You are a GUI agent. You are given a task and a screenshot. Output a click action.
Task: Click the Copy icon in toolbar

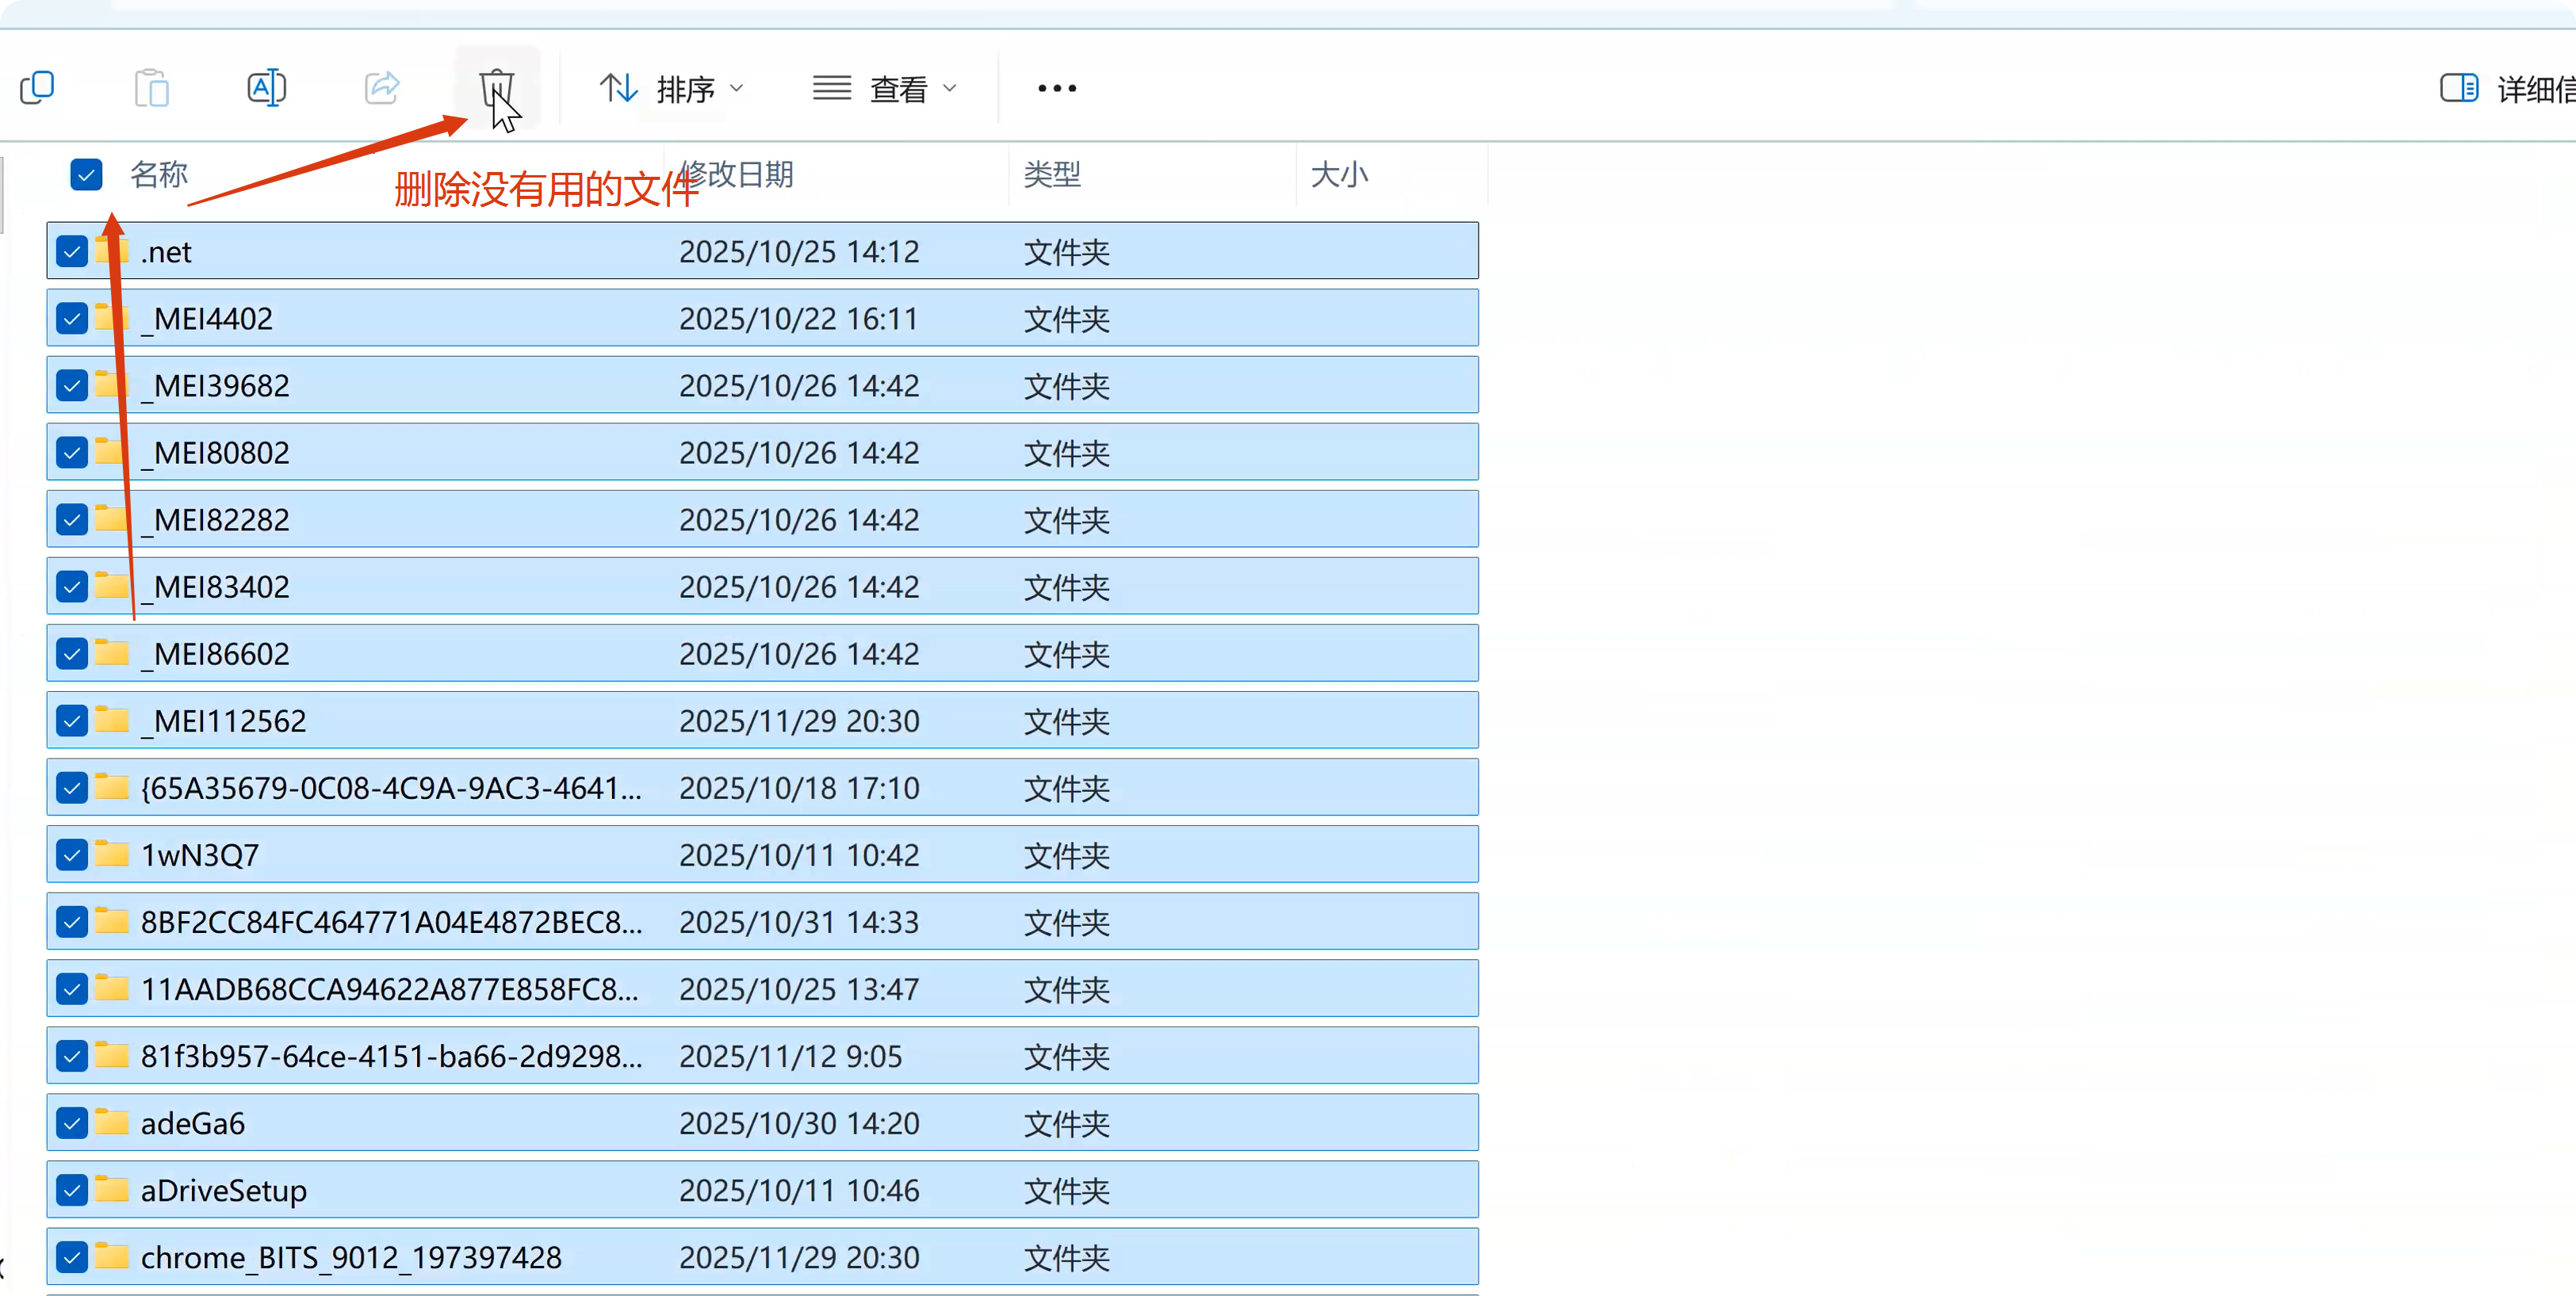tap(37, 88)
